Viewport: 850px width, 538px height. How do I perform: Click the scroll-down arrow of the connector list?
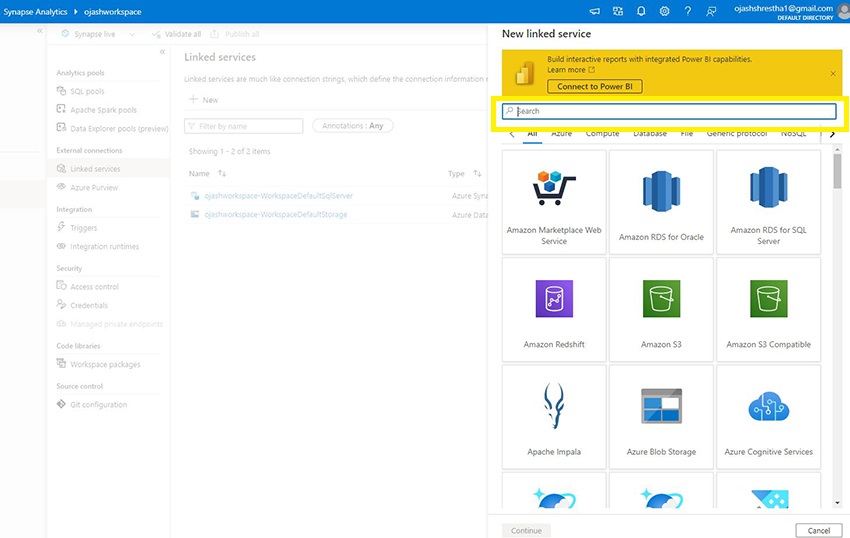point(838,503)
